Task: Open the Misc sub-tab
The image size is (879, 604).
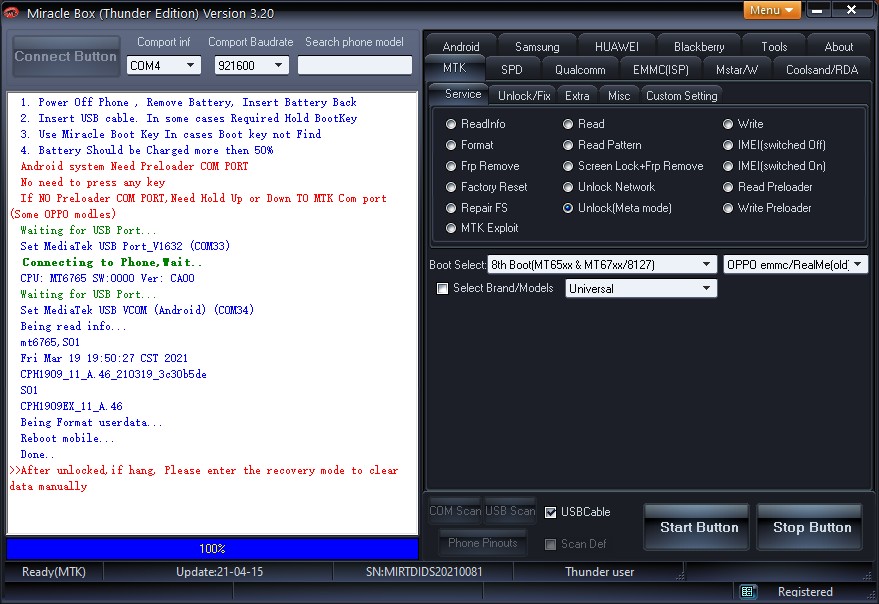Action: pos(619,95)
